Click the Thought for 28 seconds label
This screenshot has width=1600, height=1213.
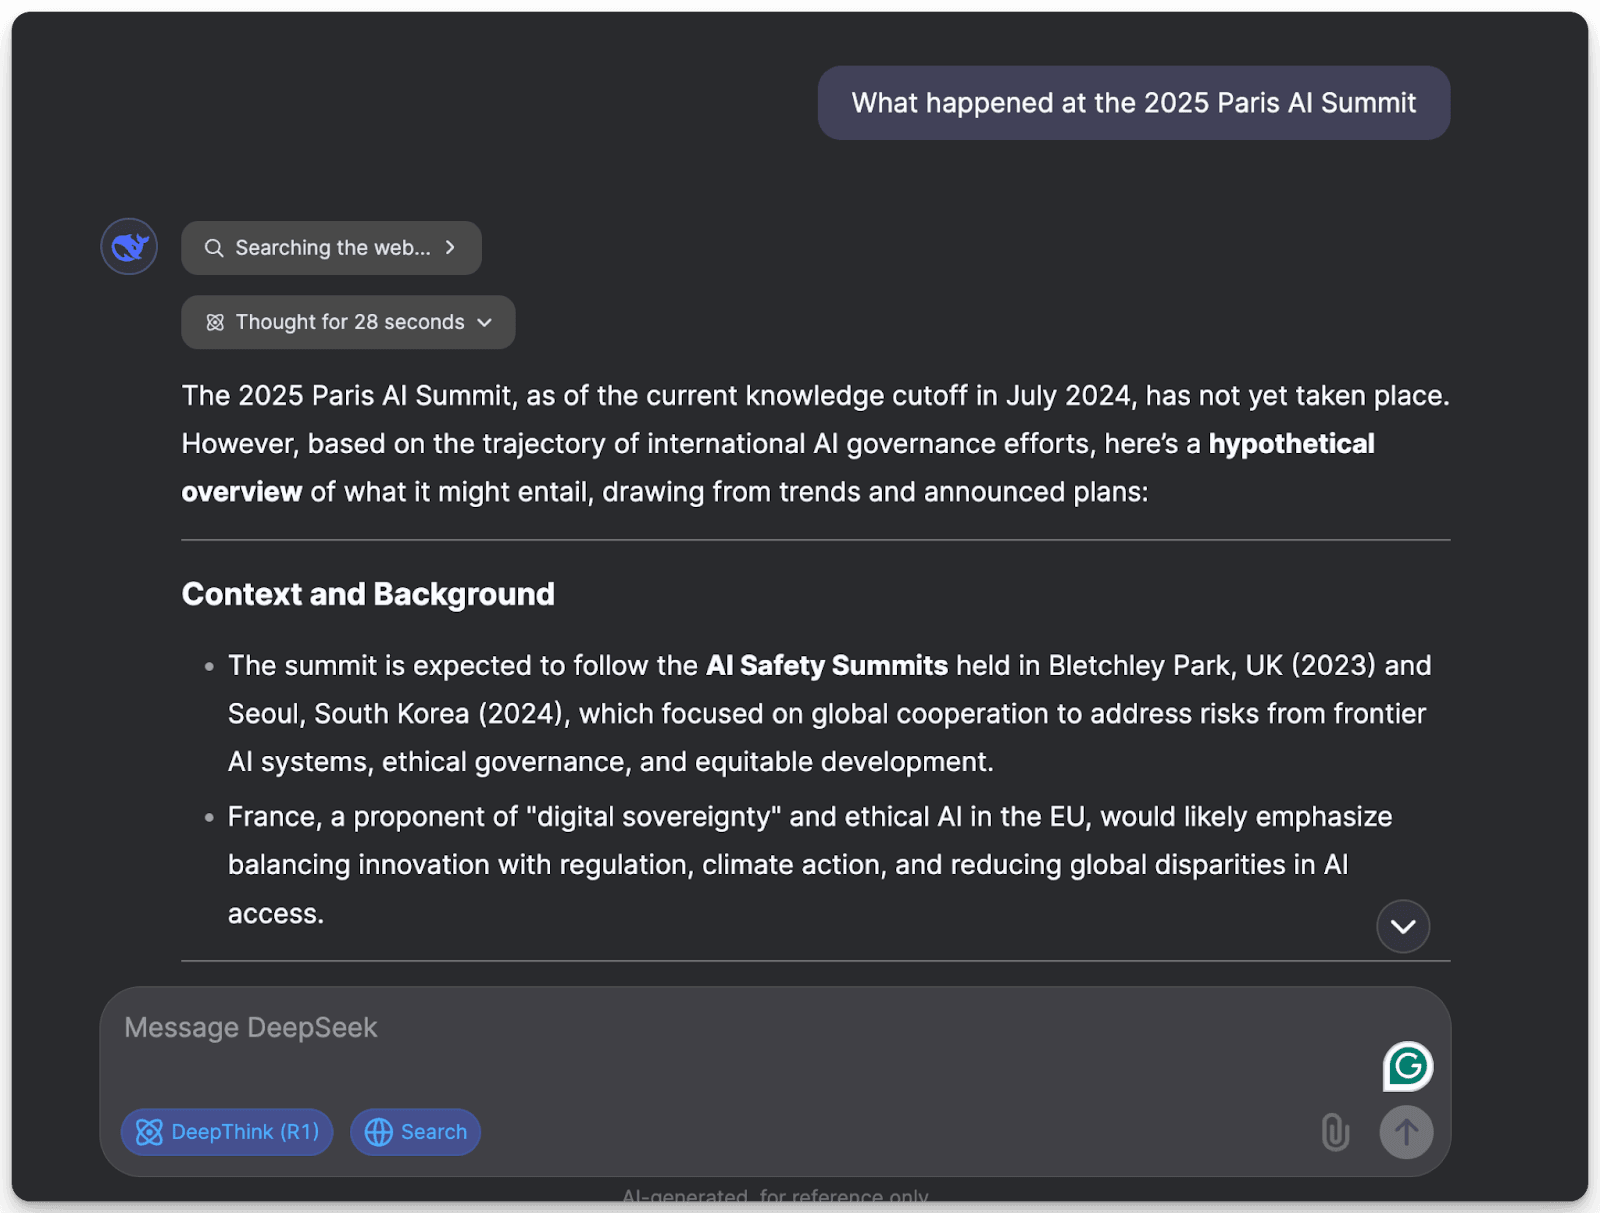tap(350, 322)
